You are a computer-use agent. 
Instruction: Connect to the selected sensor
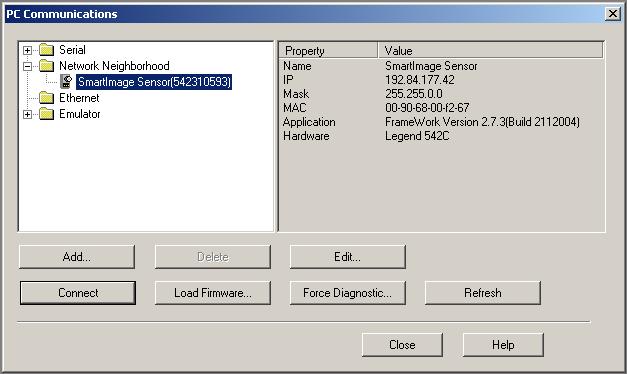click(78, 293)
